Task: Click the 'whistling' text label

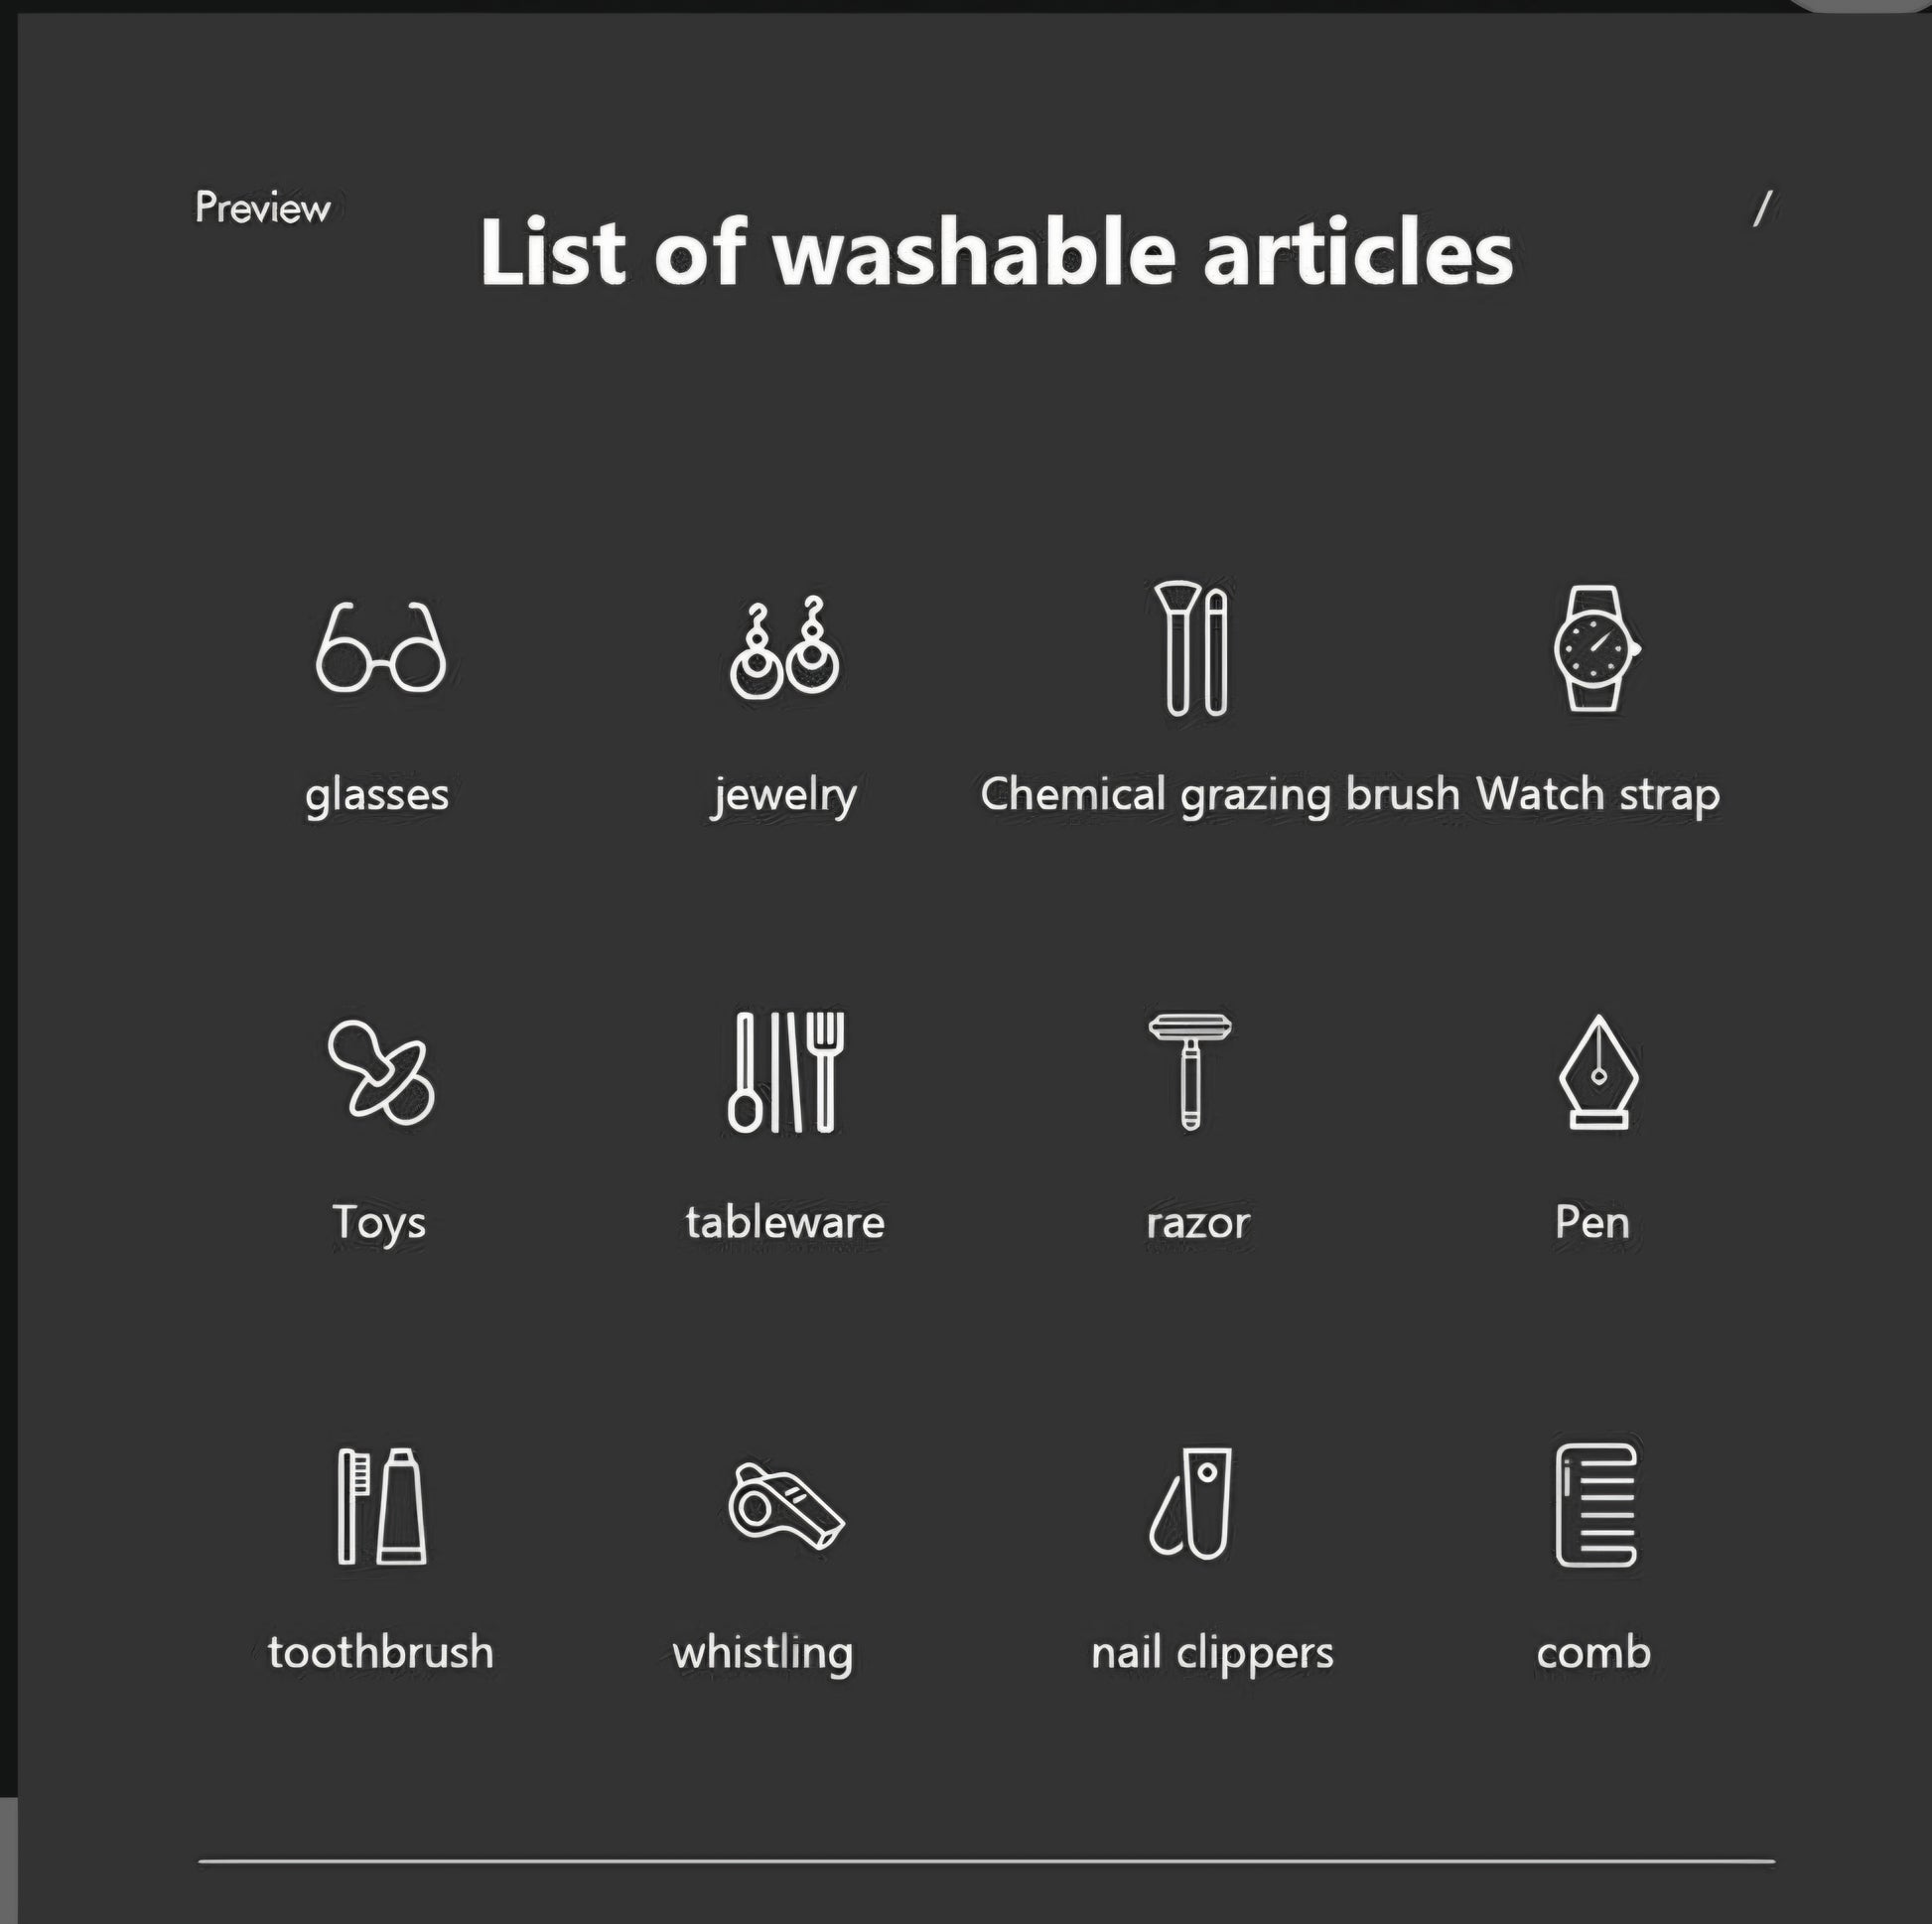Action: point(762,1652)
